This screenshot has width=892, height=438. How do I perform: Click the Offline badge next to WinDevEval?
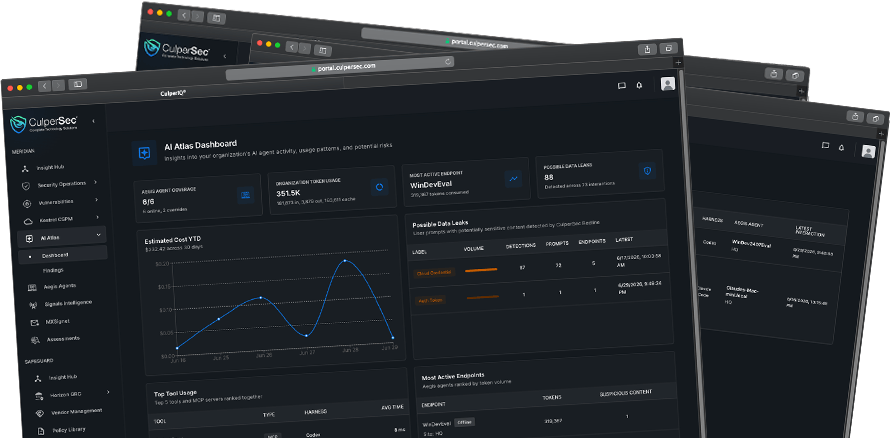[x=464, y=422]
